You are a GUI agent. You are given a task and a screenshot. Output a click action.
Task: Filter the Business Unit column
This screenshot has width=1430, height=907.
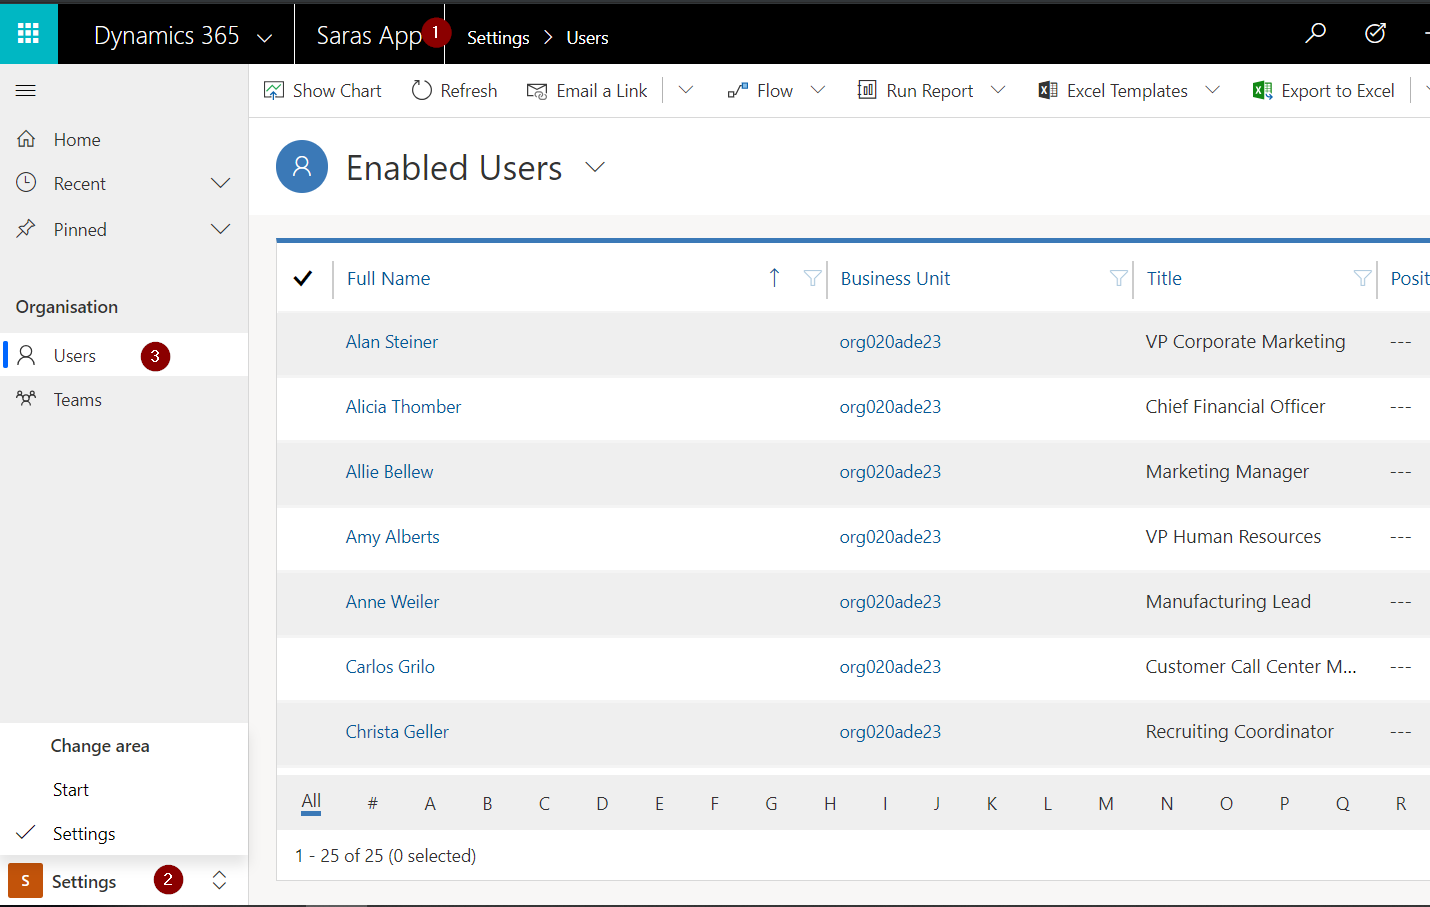click(x=1118, y=279)
